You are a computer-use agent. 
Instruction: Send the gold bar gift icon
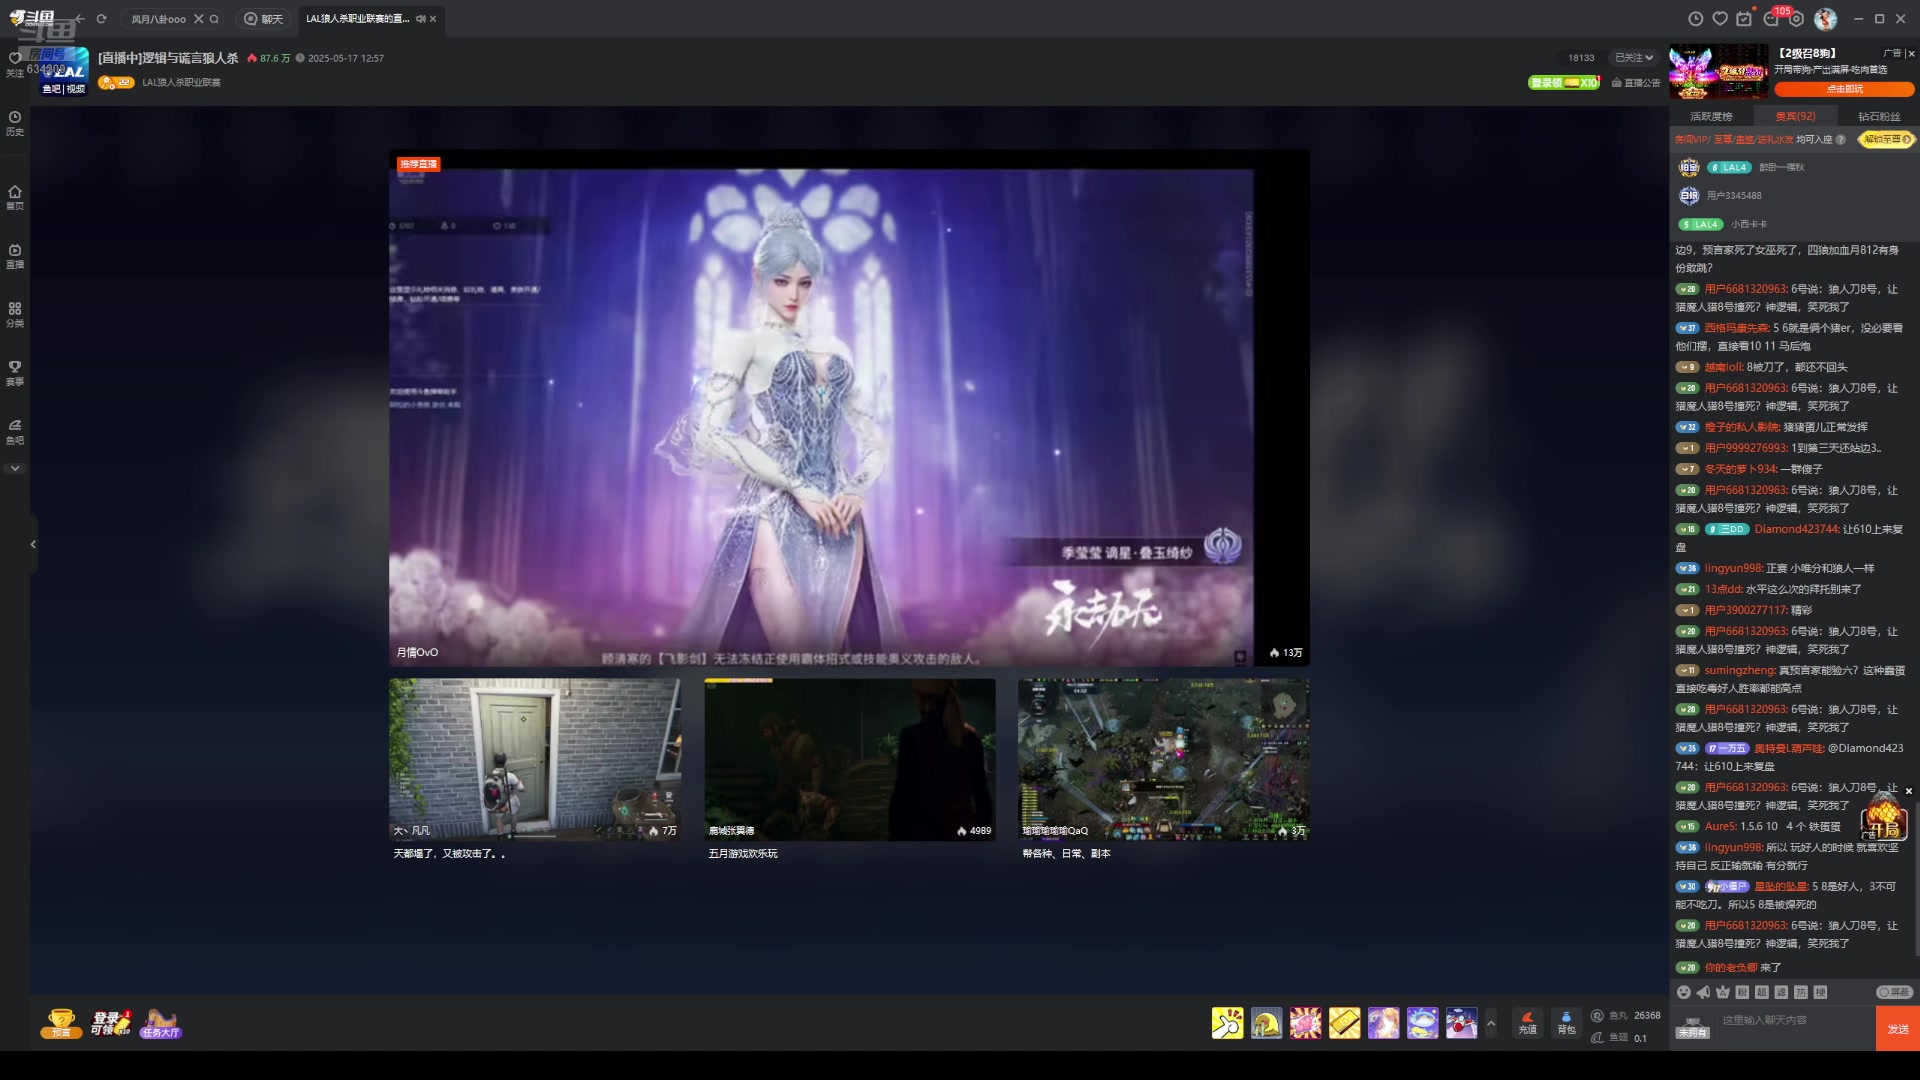1344,1023
